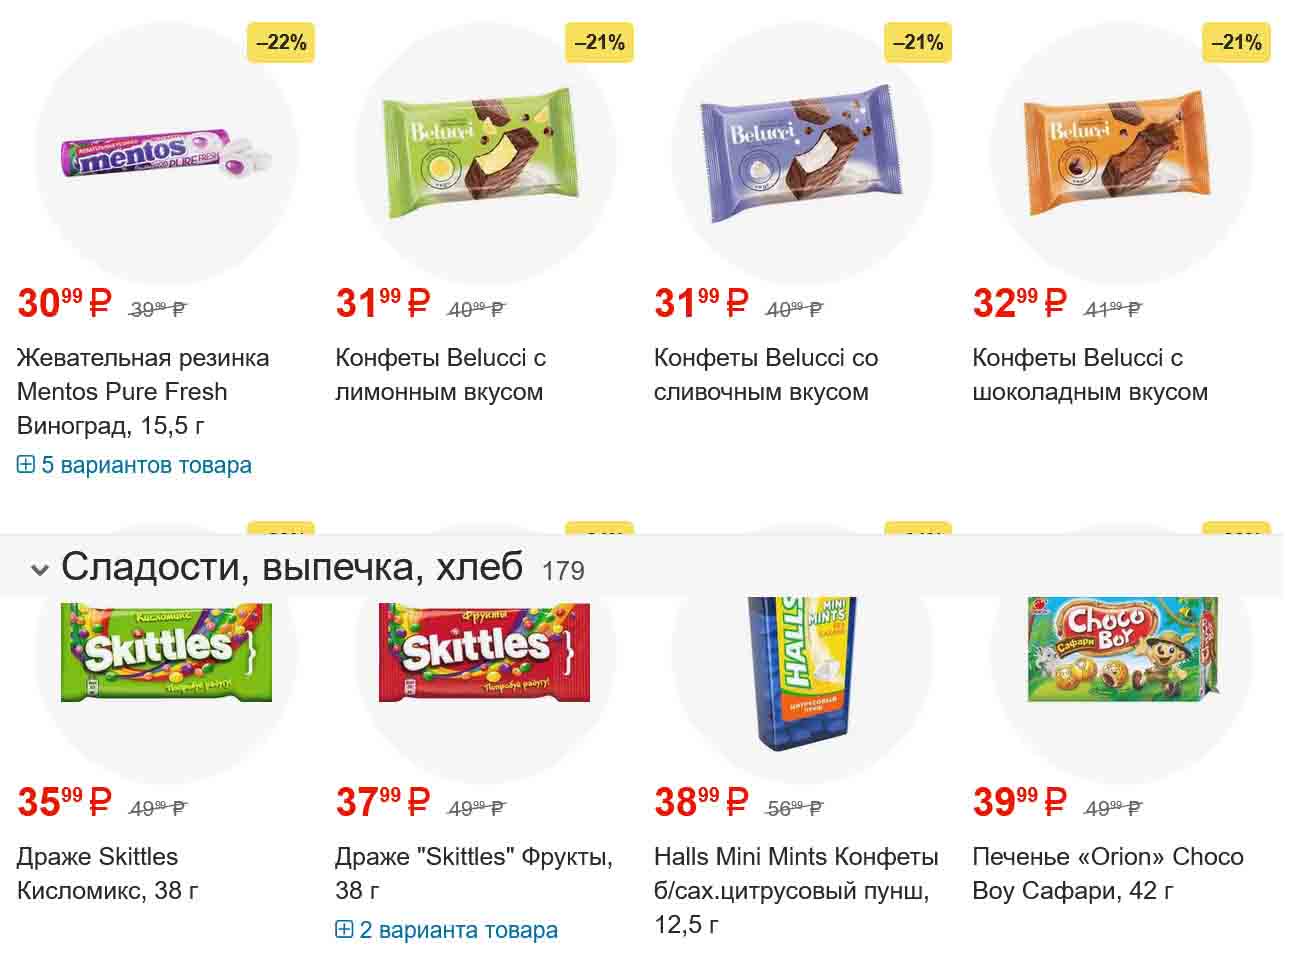
Task: Open the orange Belucci chocolate candy image
Action: pyautogui.click(x=1120, y=152)
